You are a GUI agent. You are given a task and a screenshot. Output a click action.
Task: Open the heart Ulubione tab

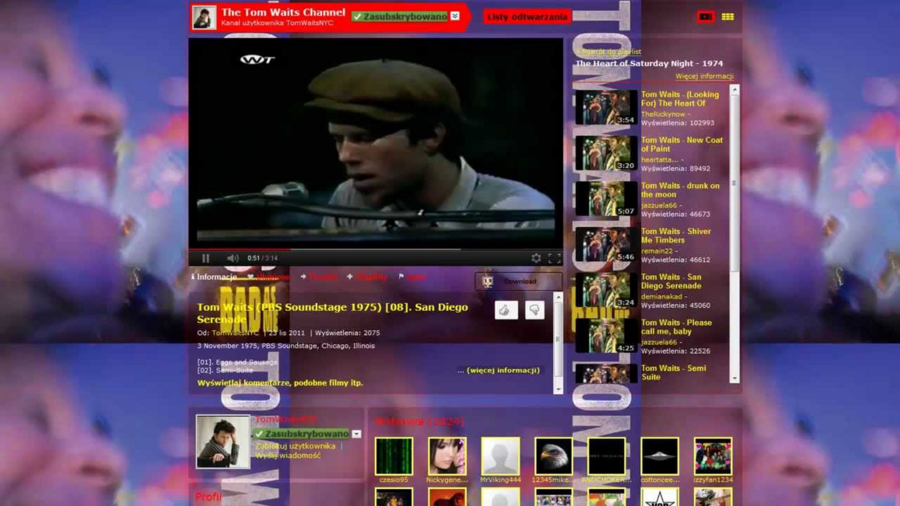point(269,277)
